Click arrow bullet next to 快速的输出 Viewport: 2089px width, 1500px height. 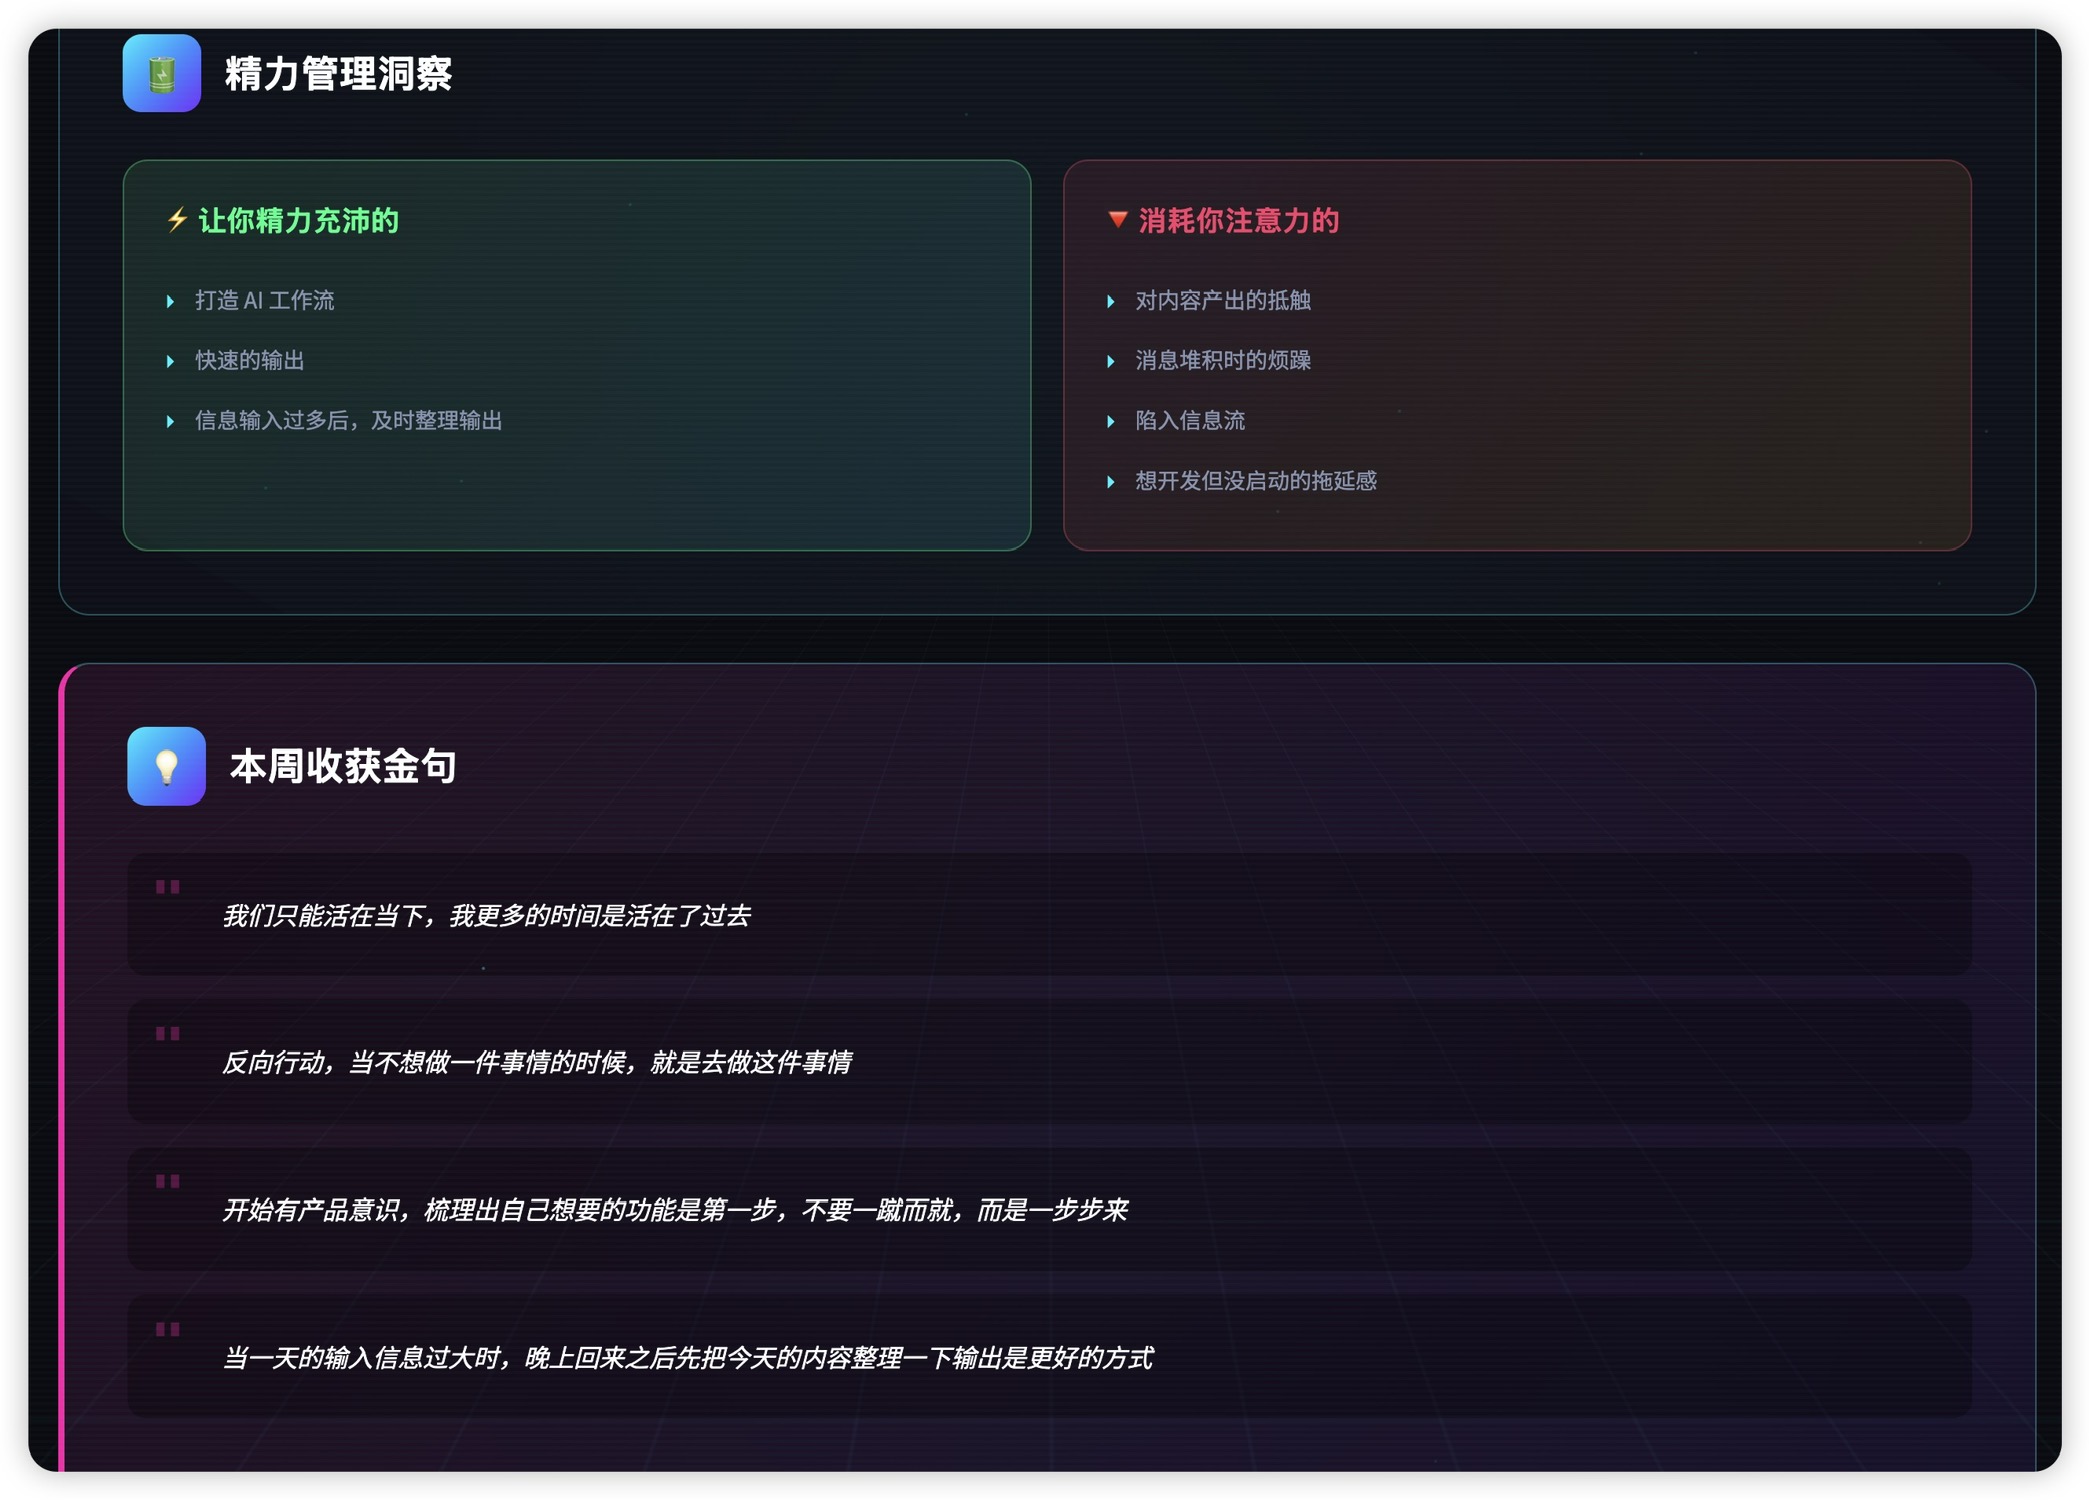[x=170, y=361]
